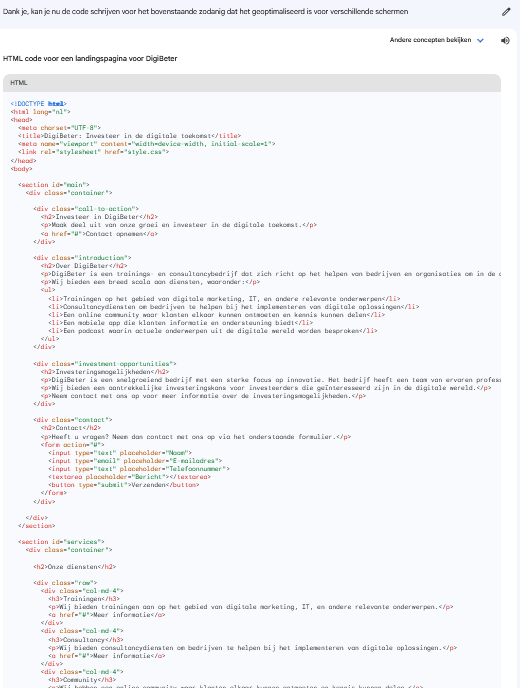Click the button 'Verzenden' code line
This screenshot has height=688, width=520.
point(124,485)
